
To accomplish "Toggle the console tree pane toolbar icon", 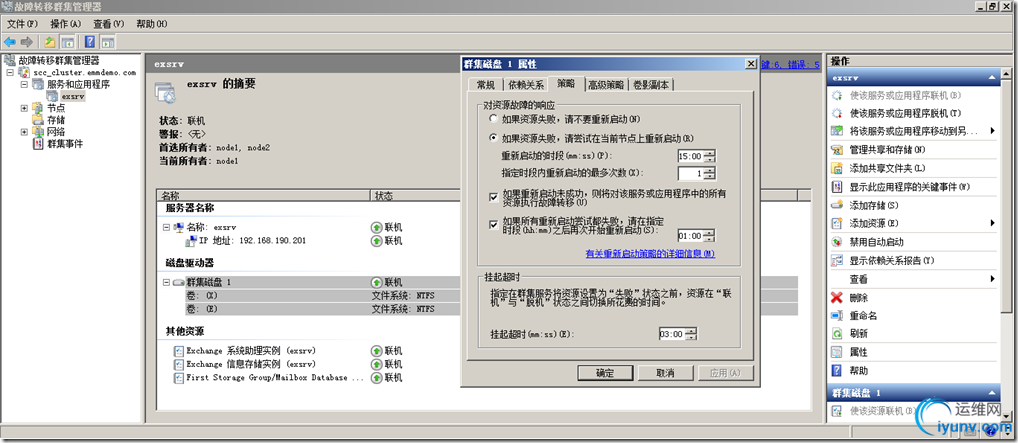I will (x=67, y=42).
